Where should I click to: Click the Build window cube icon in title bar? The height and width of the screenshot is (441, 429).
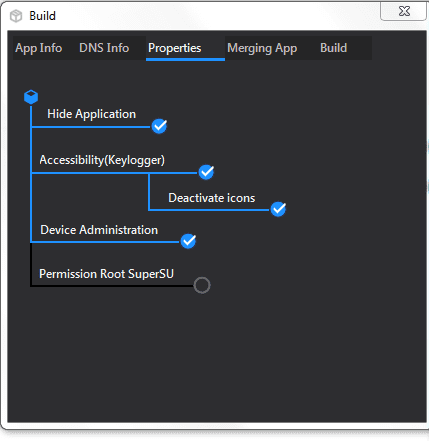pos(16,16)
